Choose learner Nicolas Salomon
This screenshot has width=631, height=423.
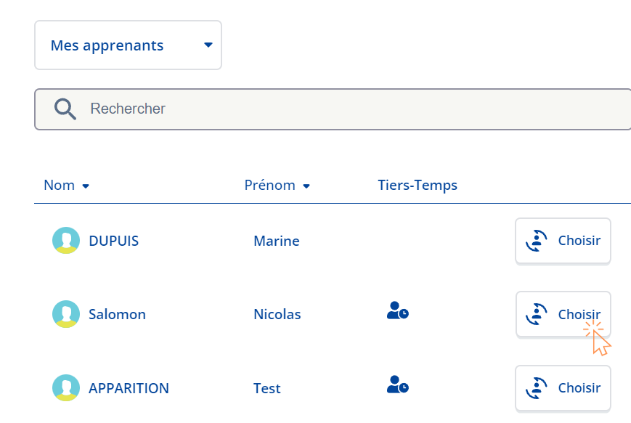pos(563,314)
